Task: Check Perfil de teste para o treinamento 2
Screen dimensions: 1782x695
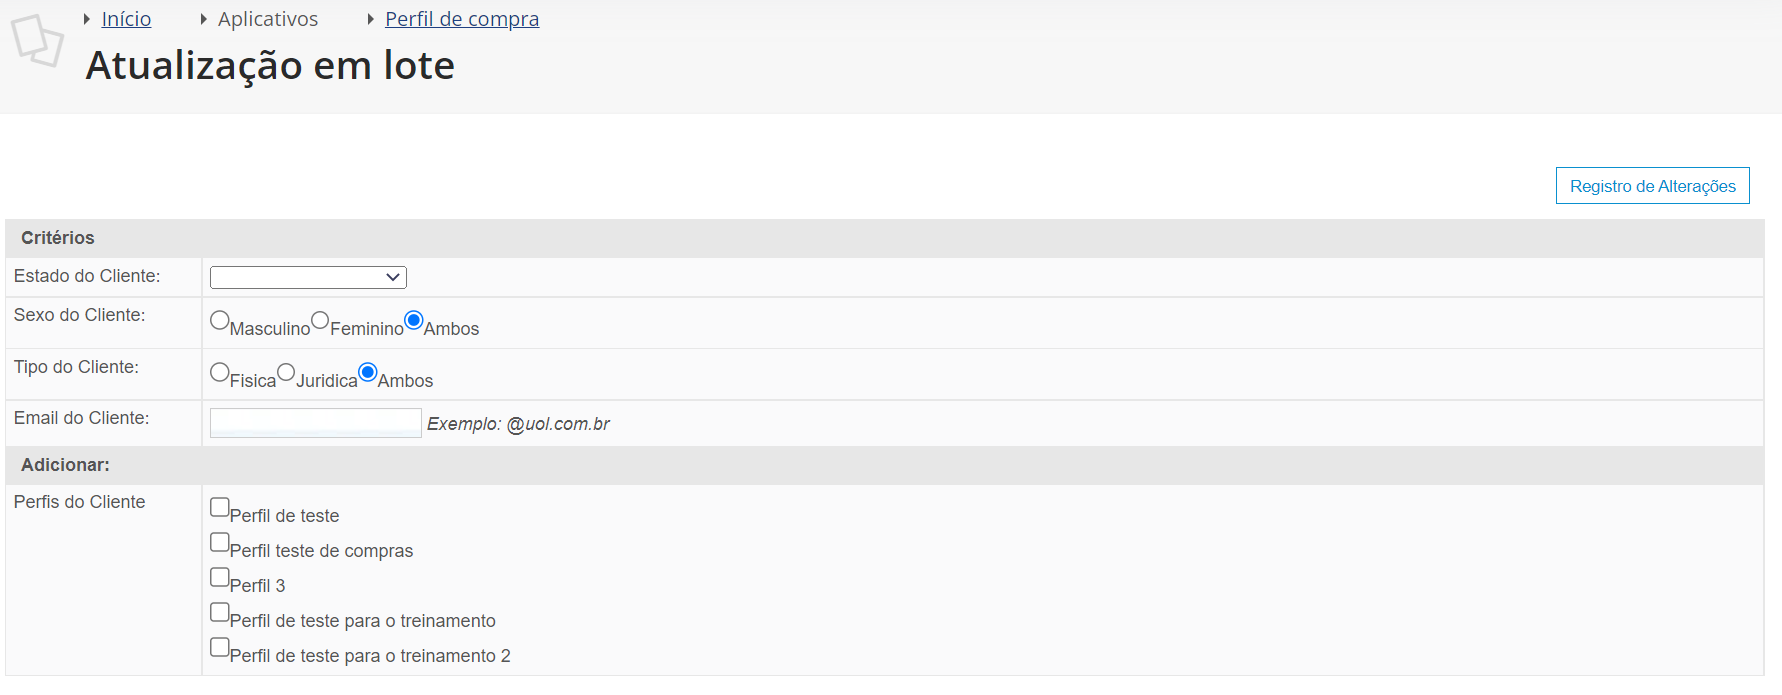Action: tap(220, 647)
